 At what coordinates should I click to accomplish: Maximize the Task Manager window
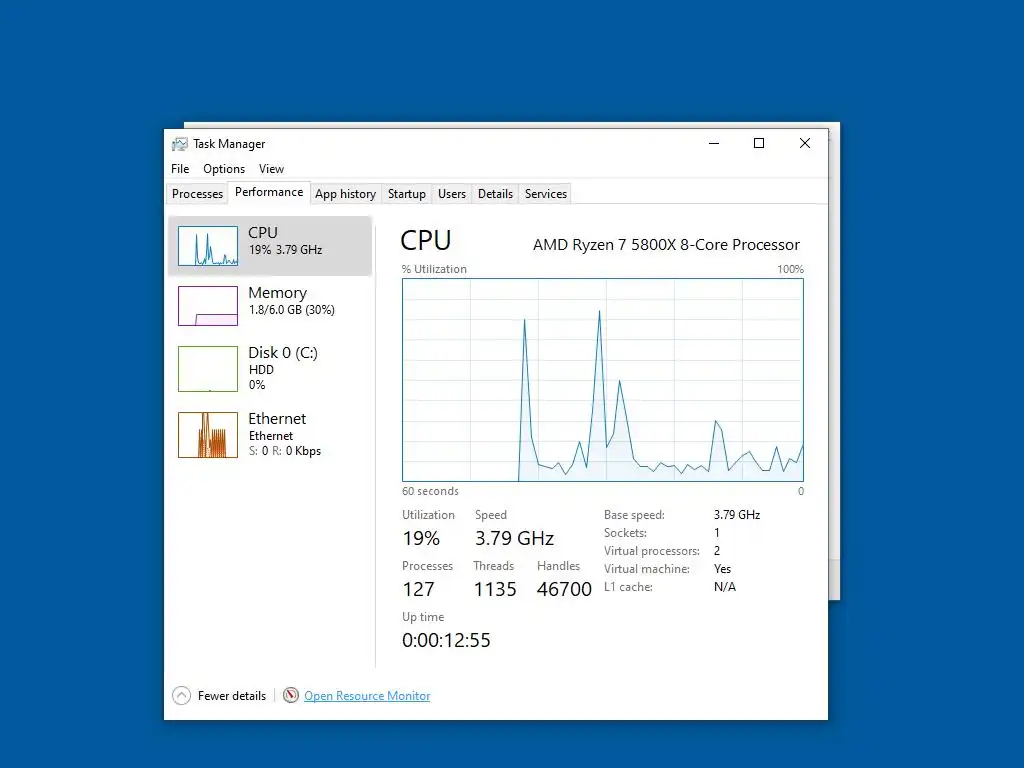(759, 144)
